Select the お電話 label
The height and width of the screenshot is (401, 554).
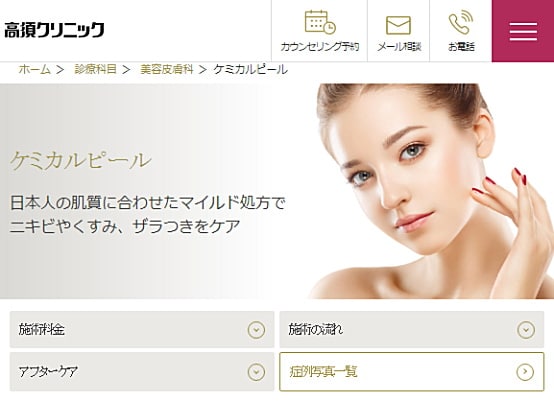[461, 47]
